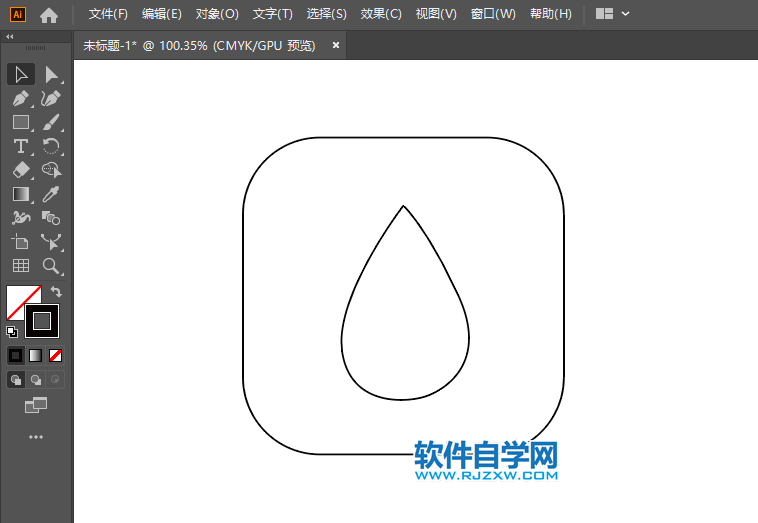Click the Home icon

[x=49, y=15]
